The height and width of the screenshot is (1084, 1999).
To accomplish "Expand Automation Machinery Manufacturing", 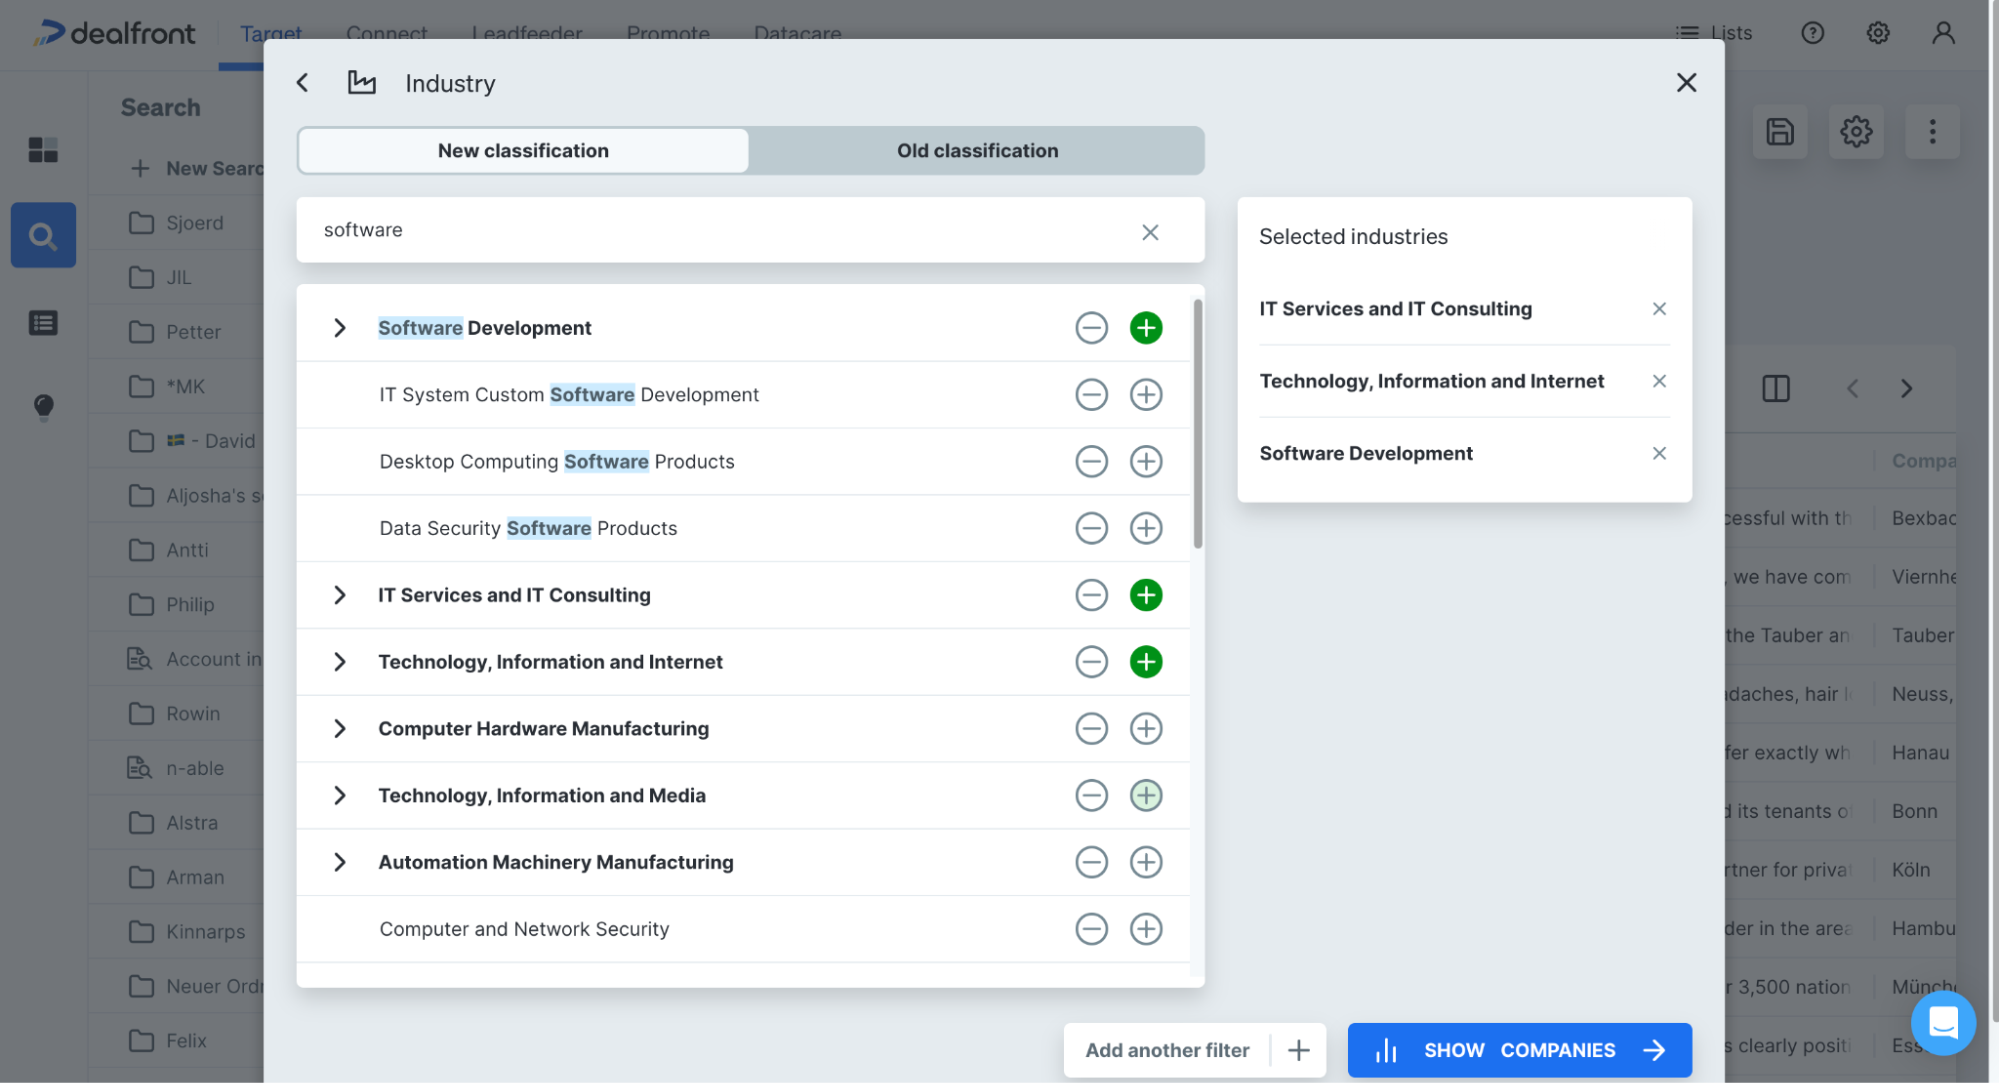I will (x=339, y=861).
